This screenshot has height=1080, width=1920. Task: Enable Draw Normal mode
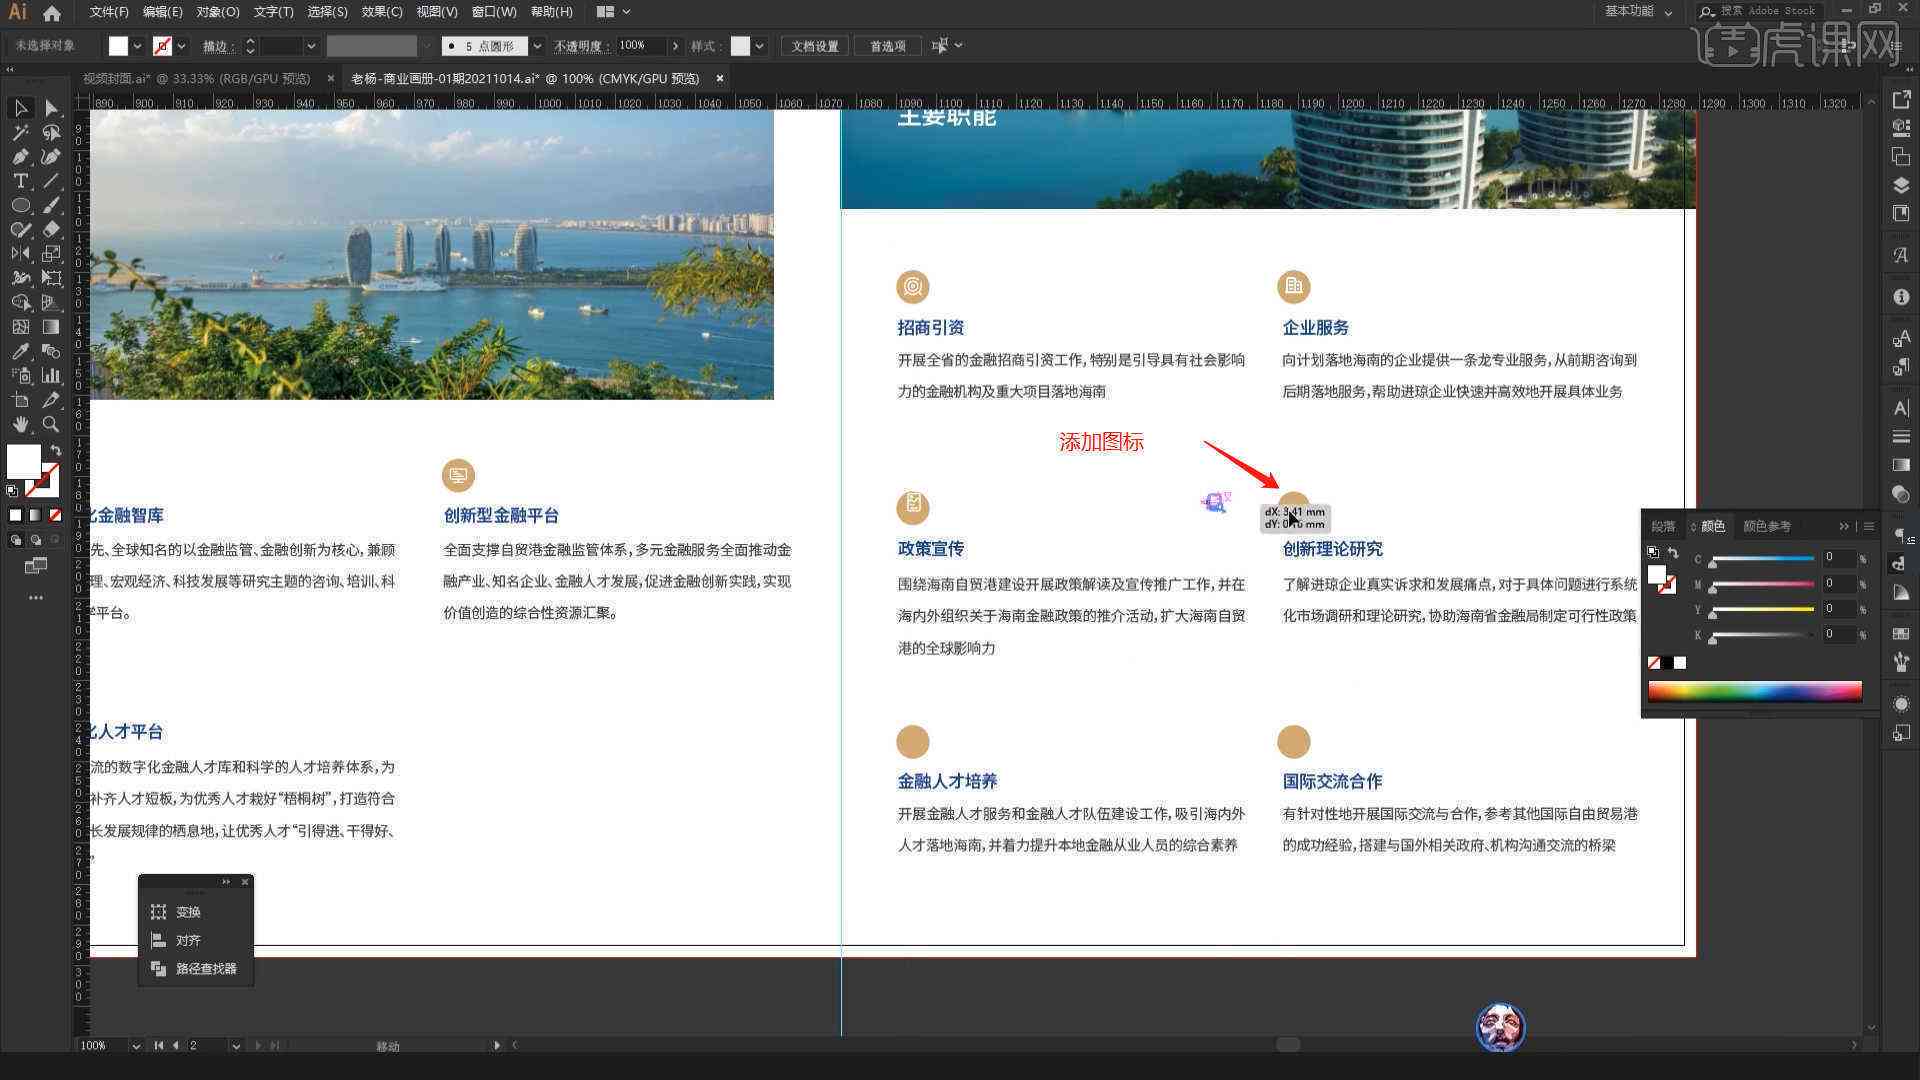pyautogui.click(x=15, y=540)
